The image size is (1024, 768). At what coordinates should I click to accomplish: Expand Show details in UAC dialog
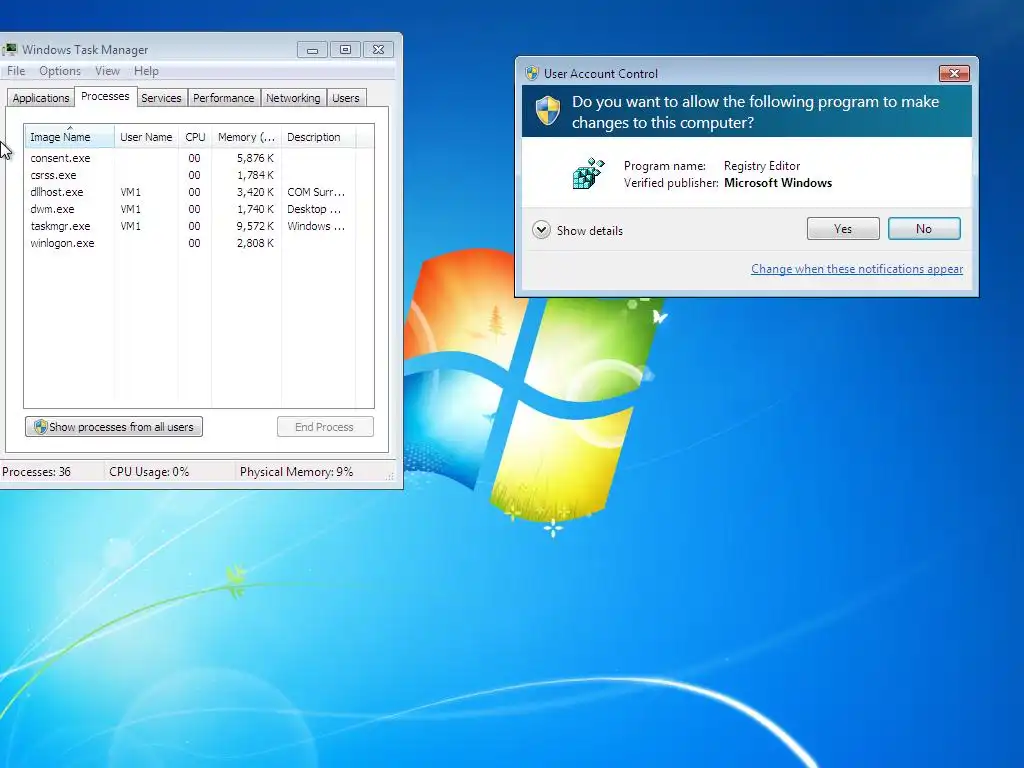[x=578, y=231]
